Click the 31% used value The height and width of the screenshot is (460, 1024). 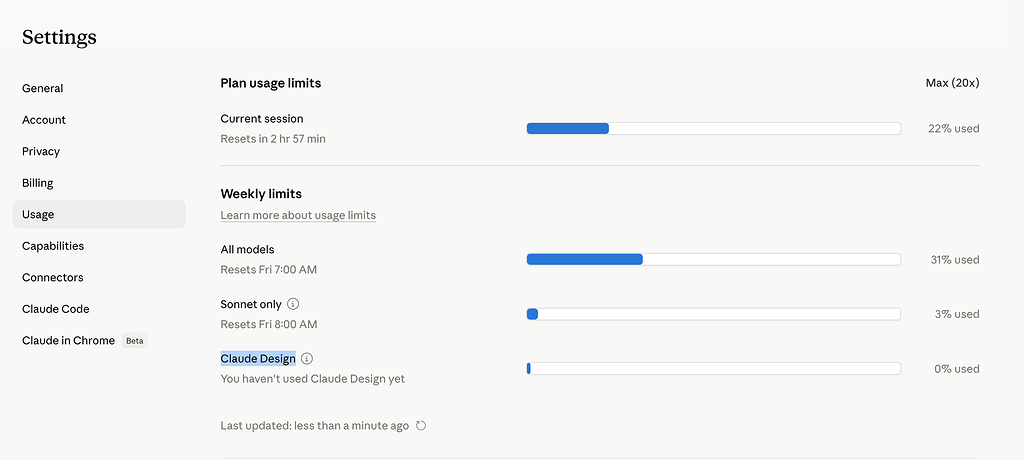955,259
